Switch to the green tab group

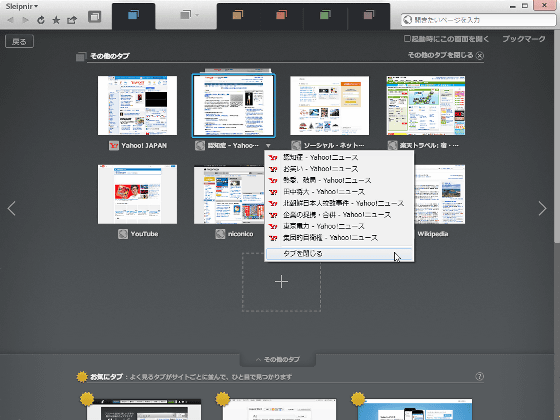click(325, 15)
